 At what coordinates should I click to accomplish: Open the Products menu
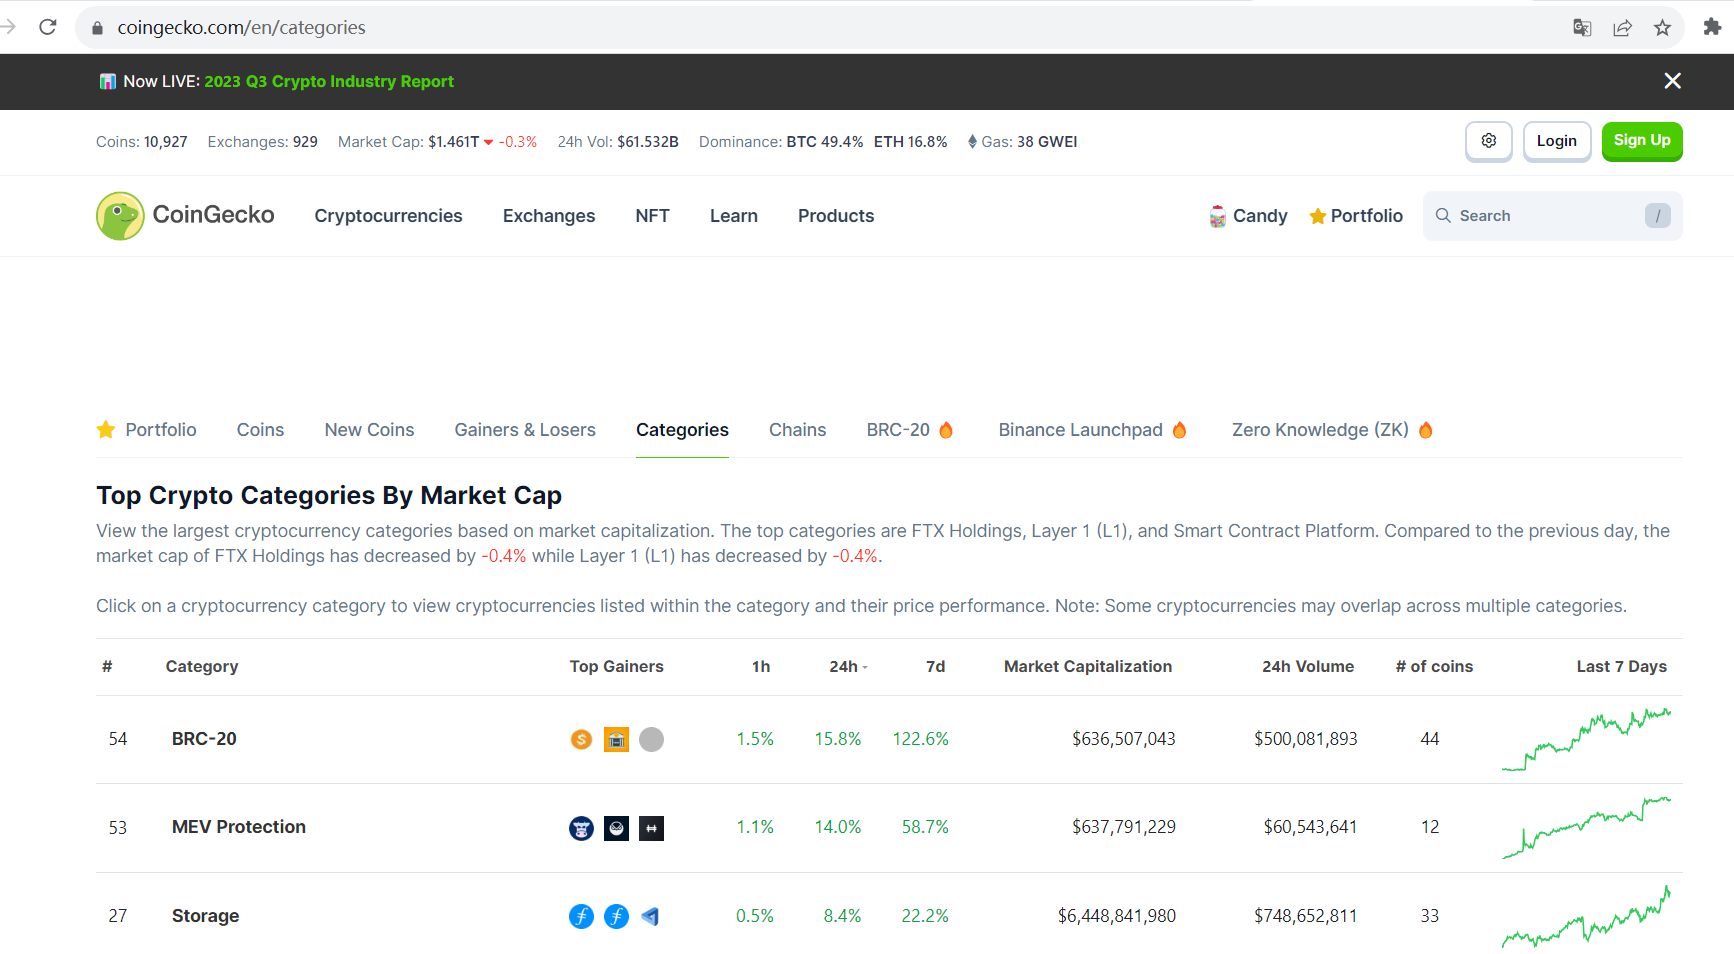tap(836, 216)
